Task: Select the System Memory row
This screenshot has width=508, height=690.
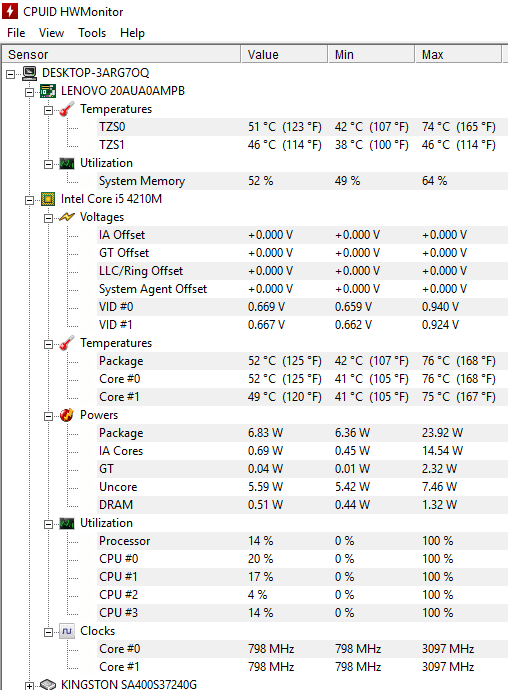Action: click(302, 181)
